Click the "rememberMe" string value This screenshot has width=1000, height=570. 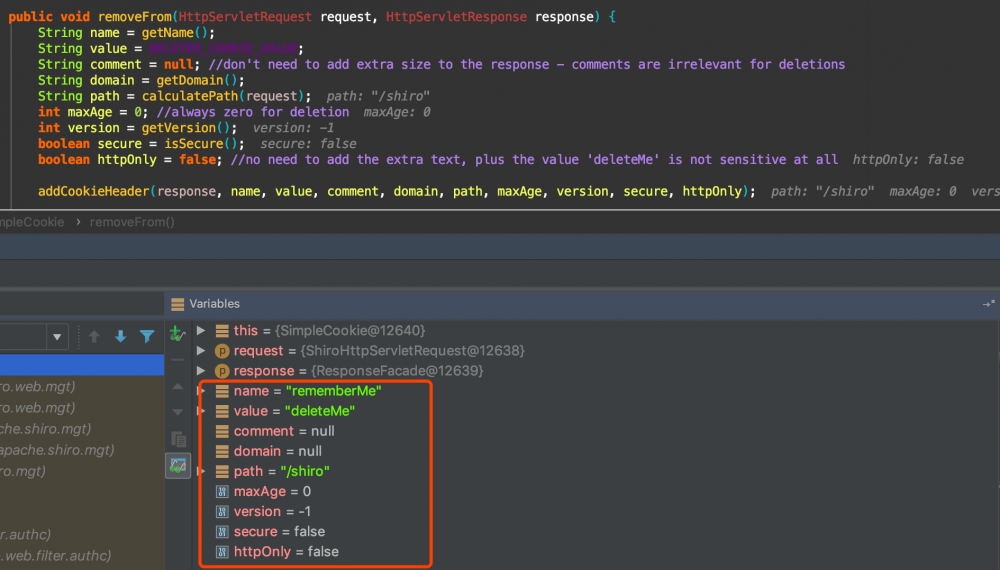[334, 391]
